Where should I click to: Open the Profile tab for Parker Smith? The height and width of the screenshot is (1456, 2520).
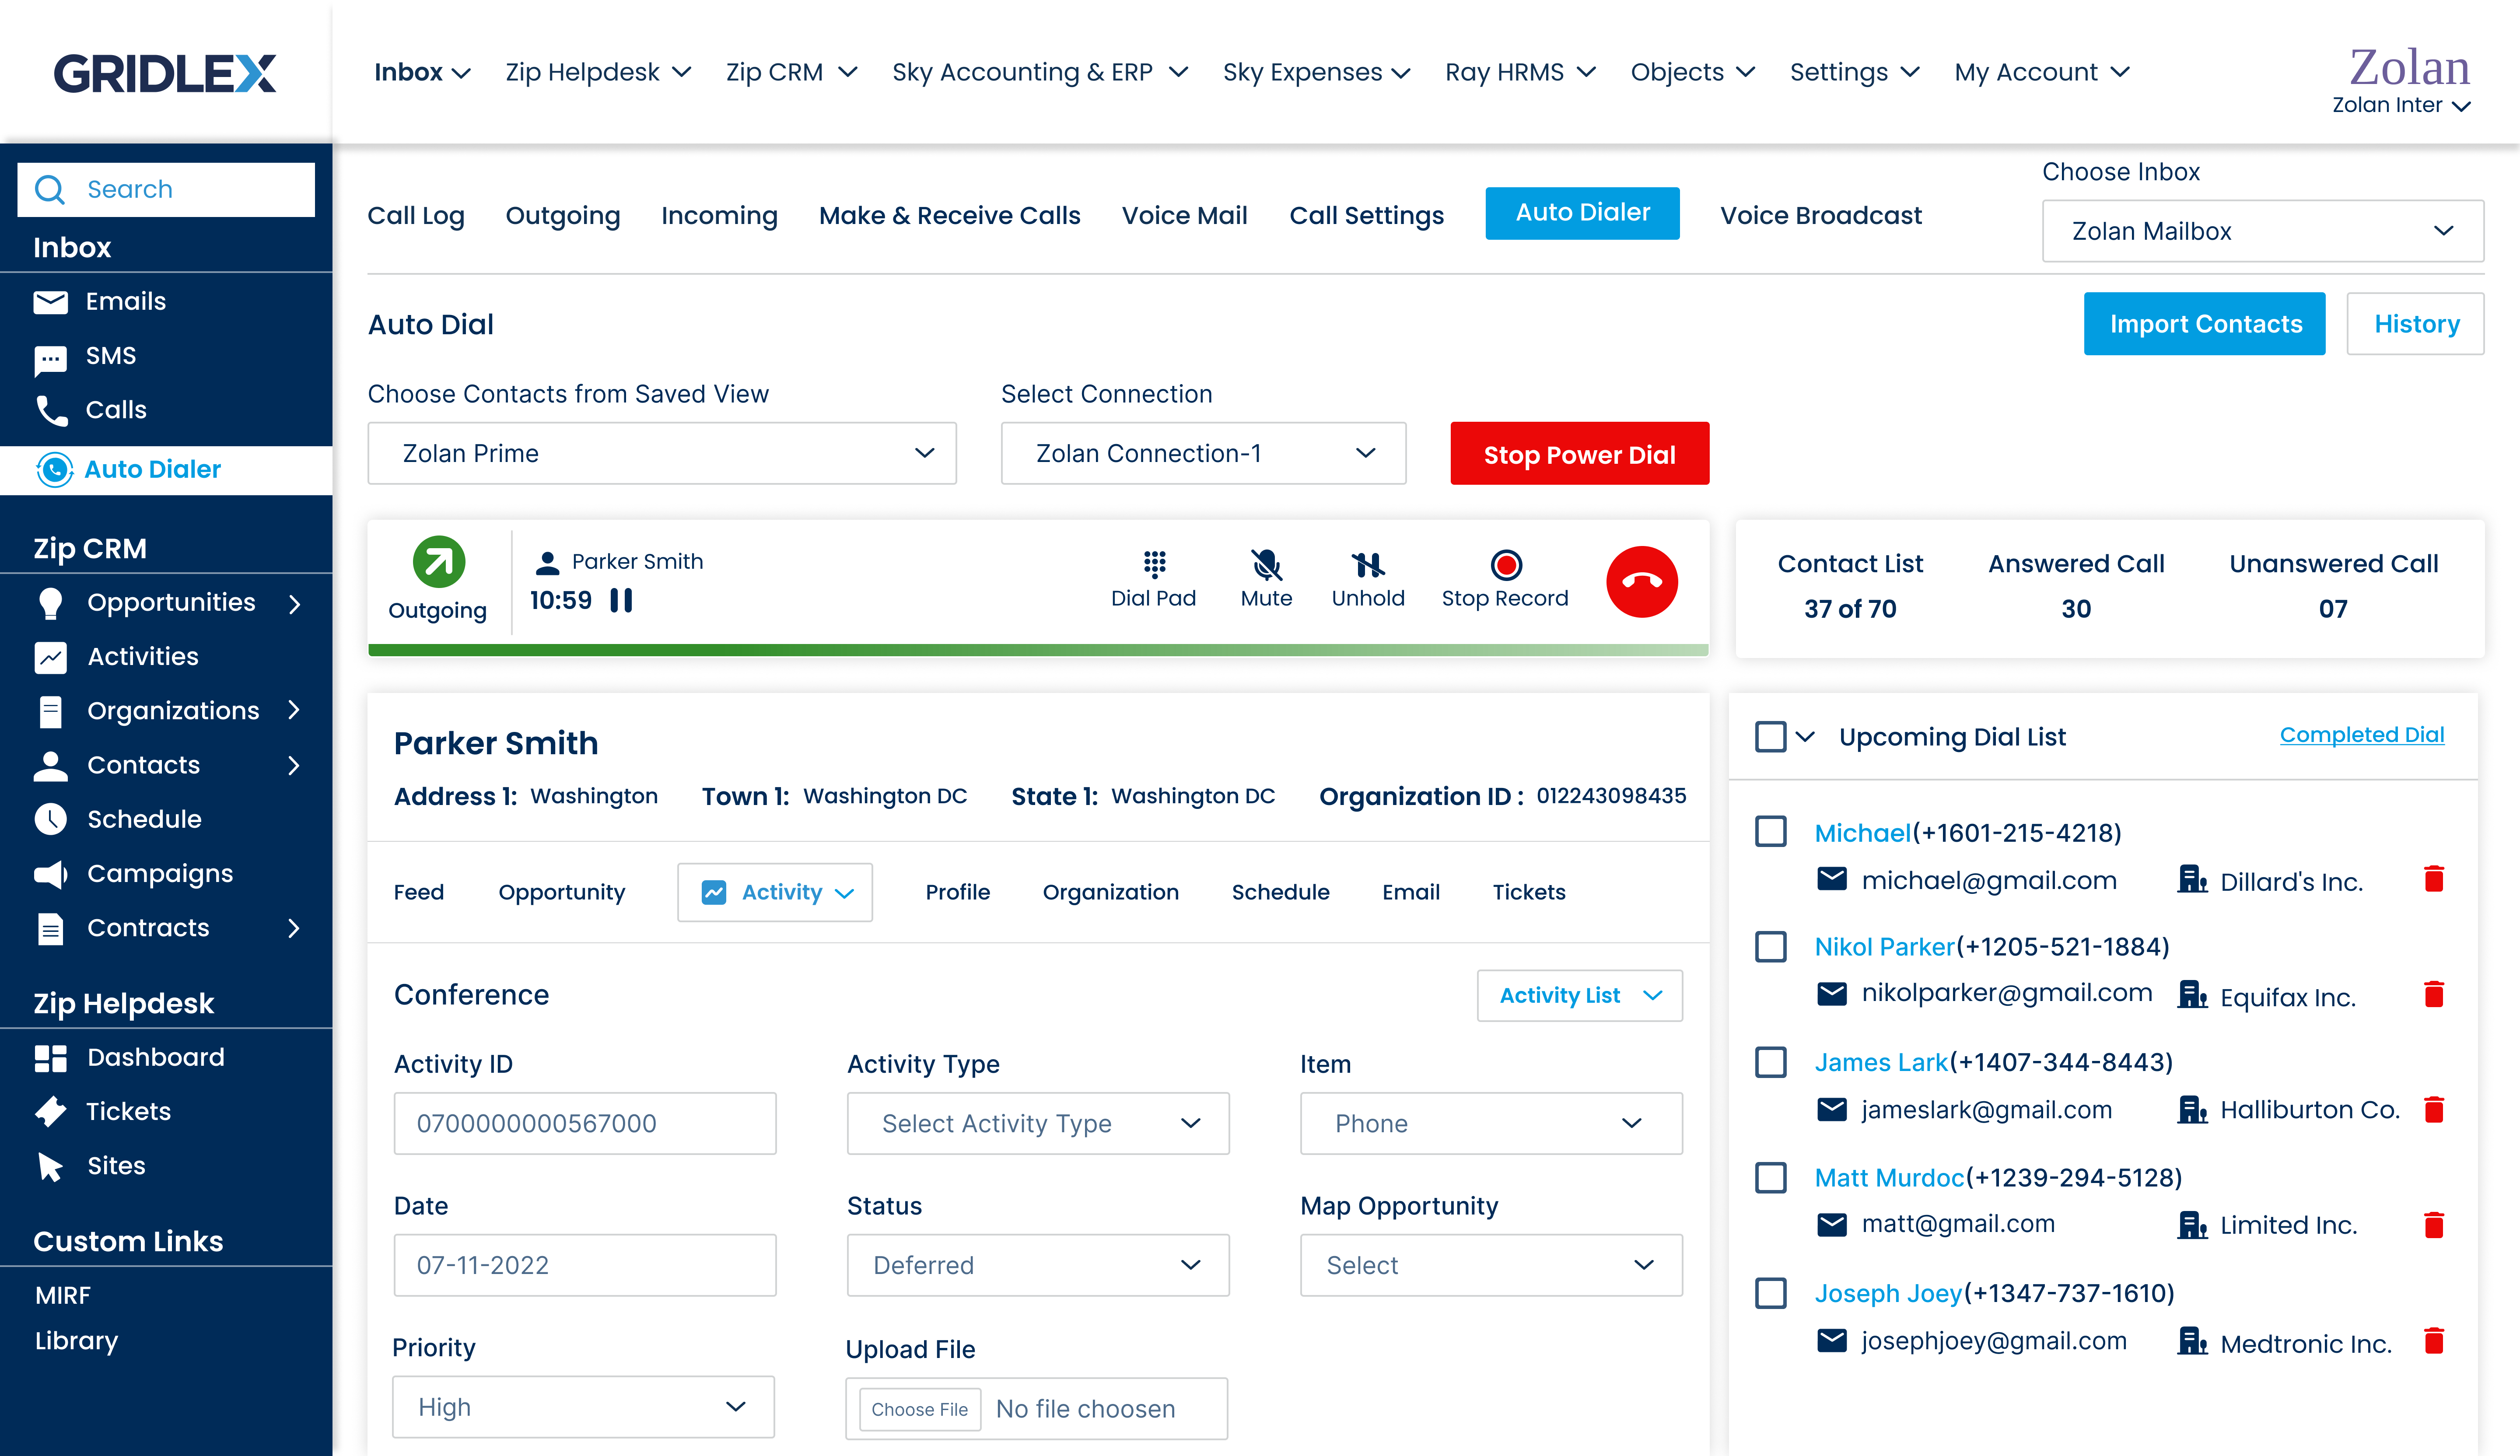957,892
